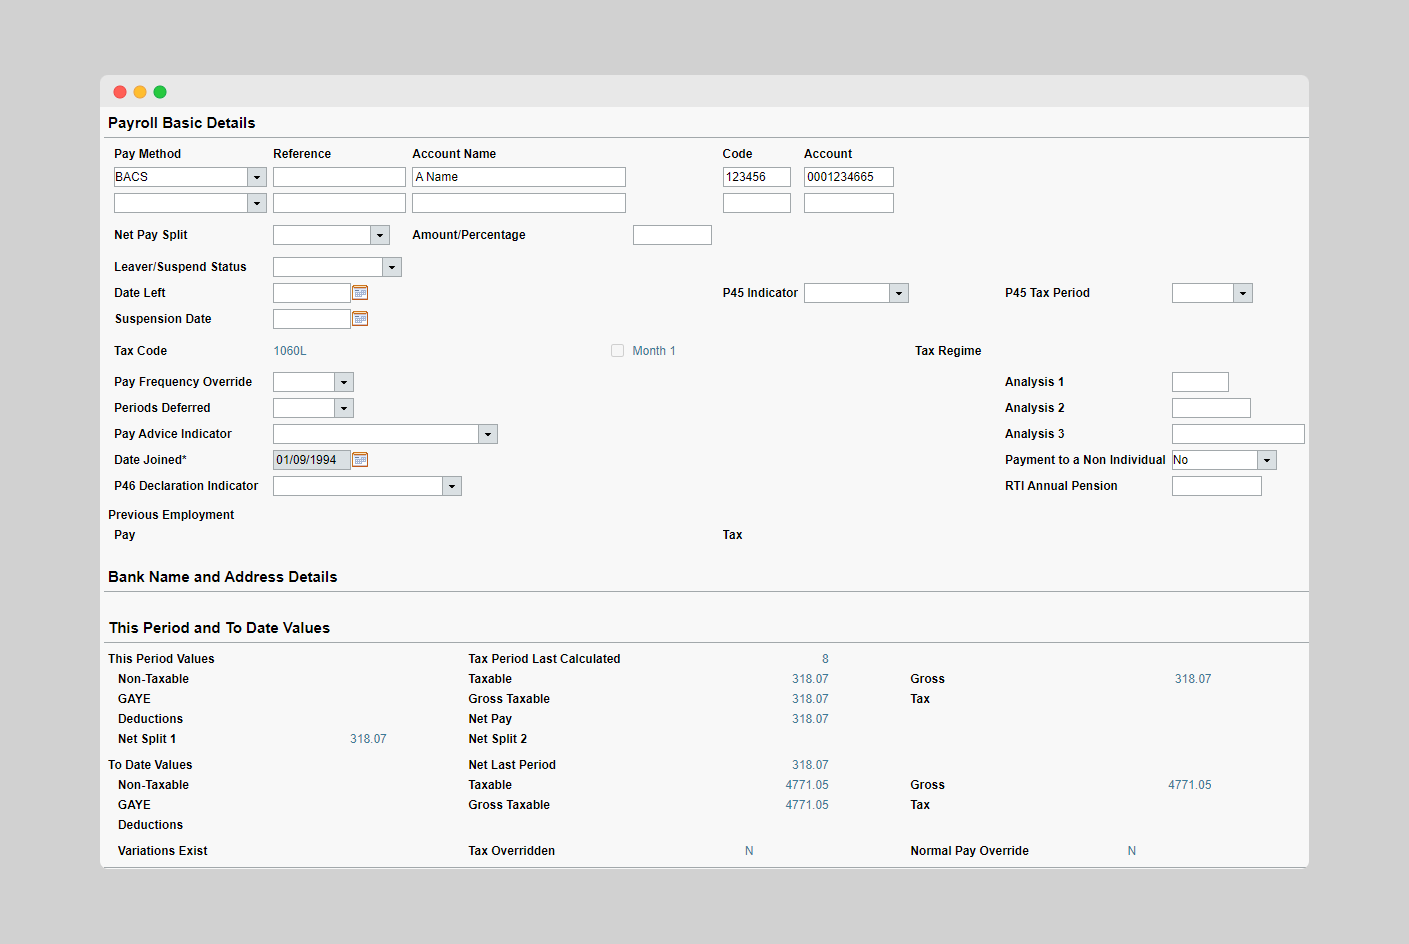1409x944 pixels.
Task: Open the Pay Advice Indicator dropdown
Action: 487,433
